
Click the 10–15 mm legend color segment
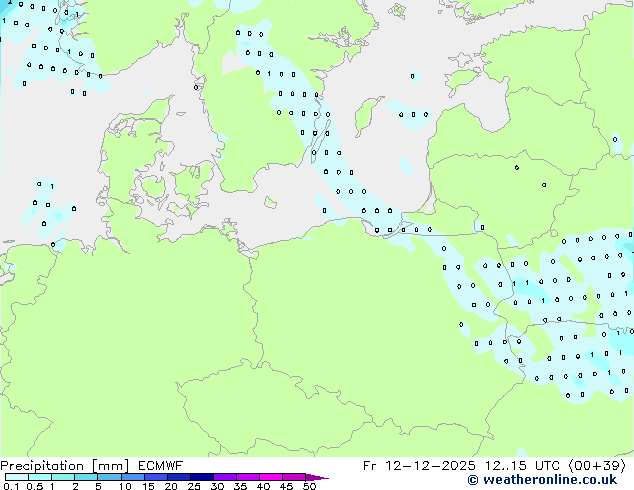point(132,477)
